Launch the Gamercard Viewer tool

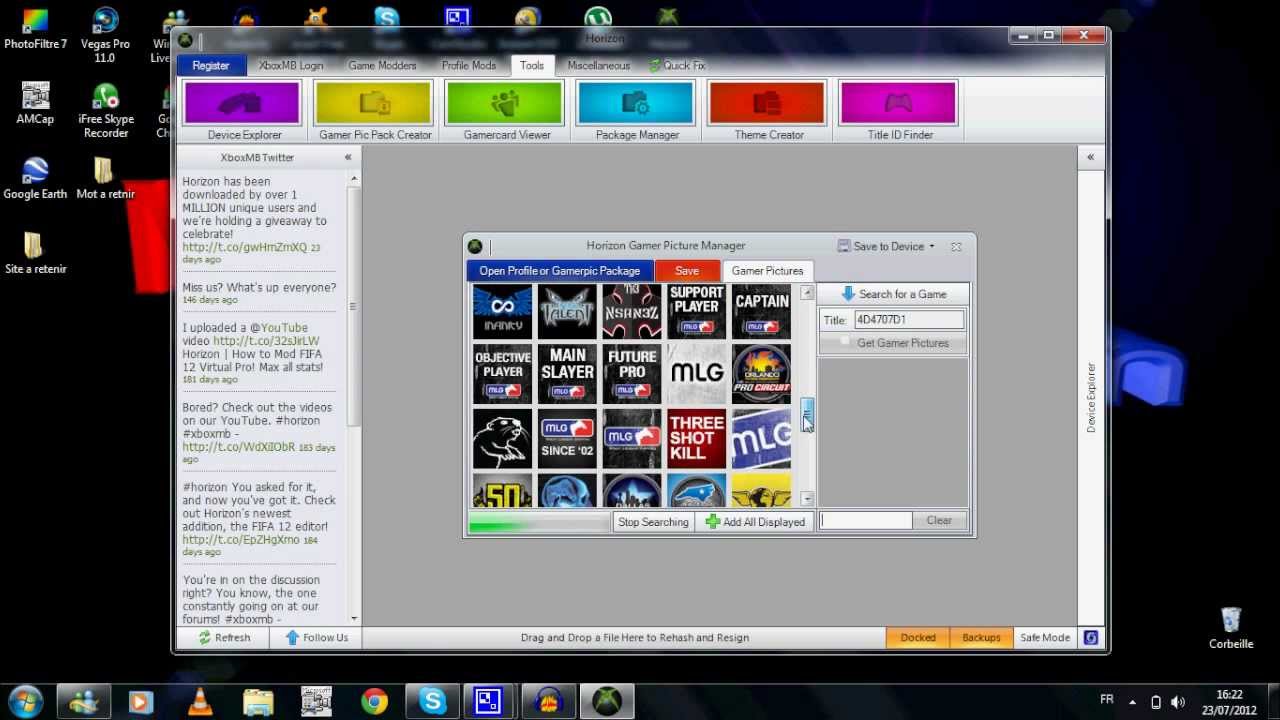506,111
